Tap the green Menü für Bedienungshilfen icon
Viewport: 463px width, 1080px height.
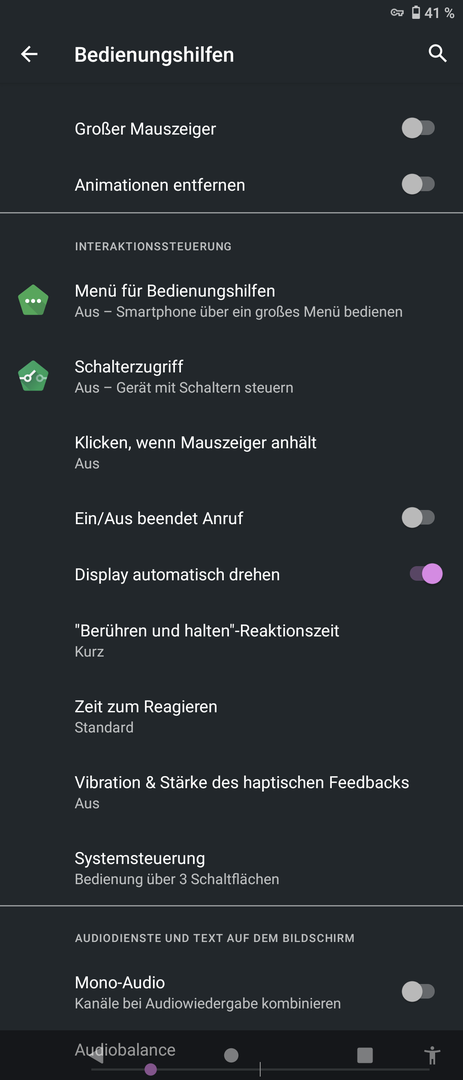pyautogui.click(x=33, y=301)
